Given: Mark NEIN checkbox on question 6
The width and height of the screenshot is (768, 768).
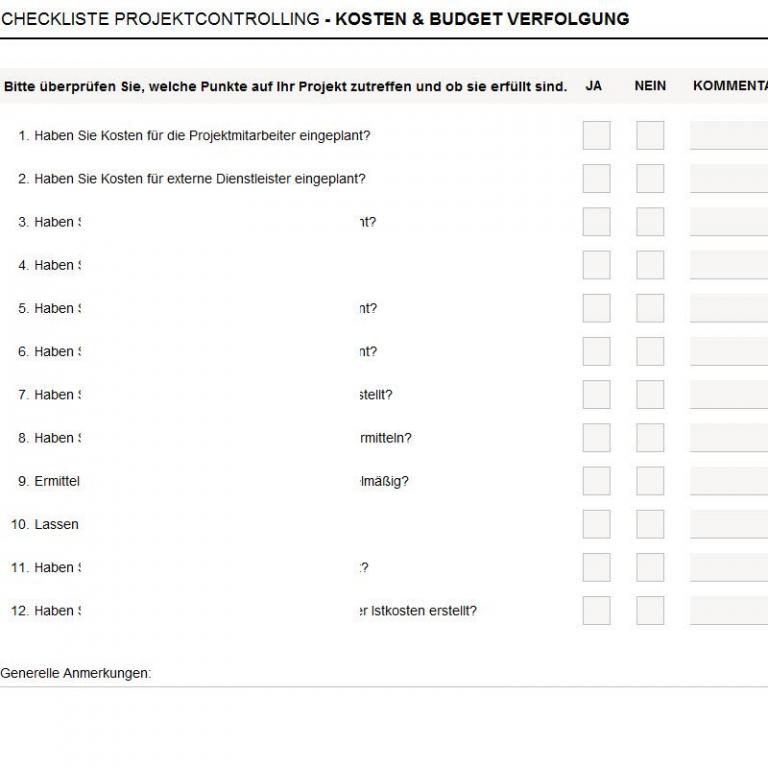Looking at the screenshot, I should pos(650,351).
